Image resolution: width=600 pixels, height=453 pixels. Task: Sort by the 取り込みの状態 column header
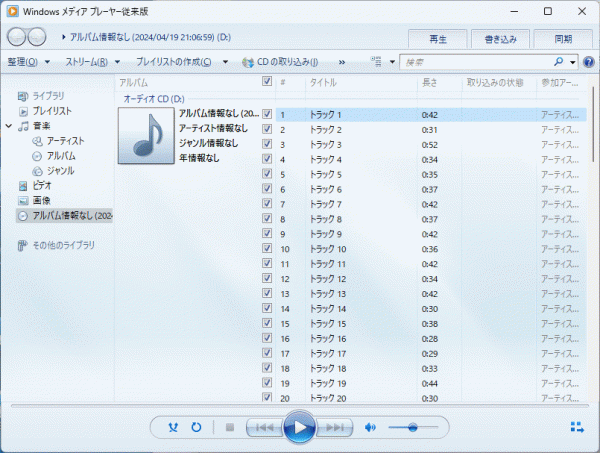pos(499,83)
